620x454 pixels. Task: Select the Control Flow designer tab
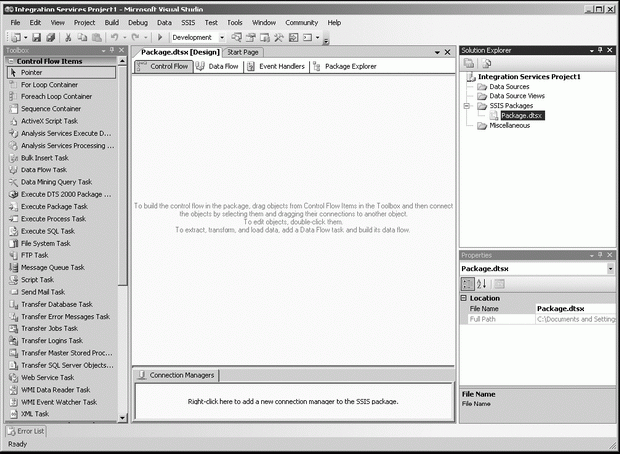[x=163, y=66]
